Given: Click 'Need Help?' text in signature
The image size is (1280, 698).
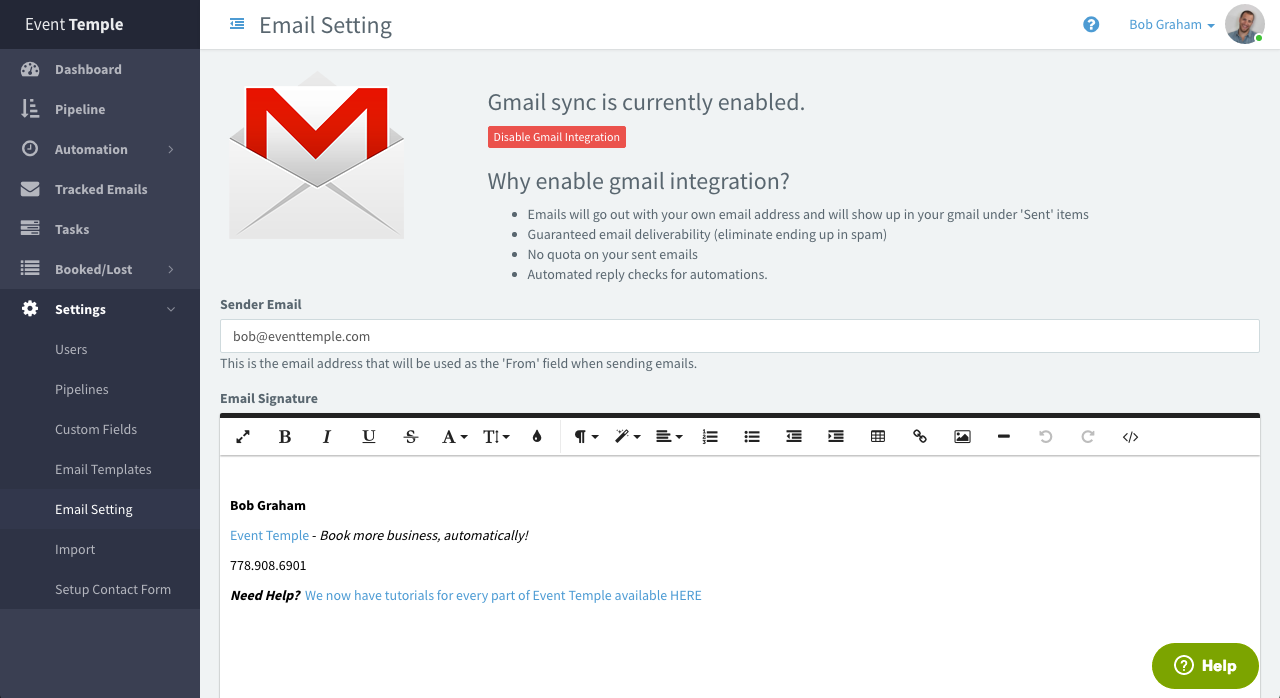Looking at the screenshot, I should pos(265,595).
